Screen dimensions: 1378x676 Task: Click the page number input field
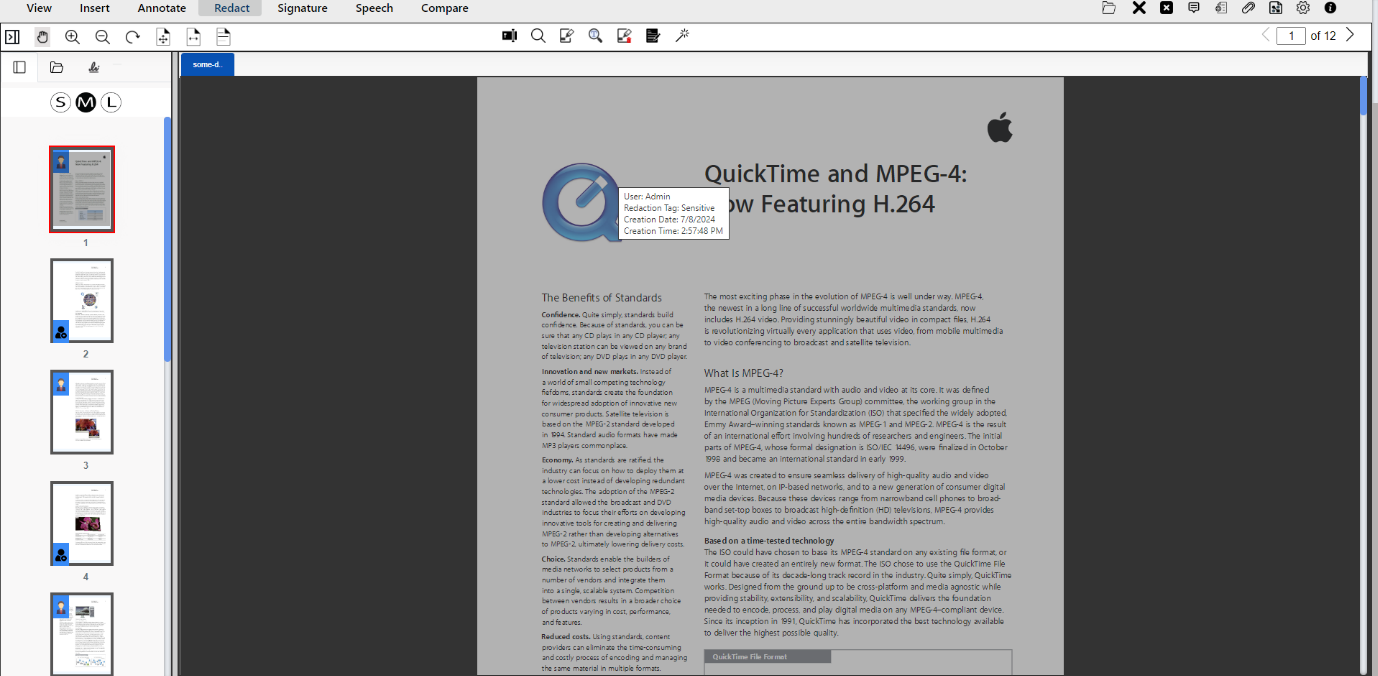click(x=1291, y=36)
